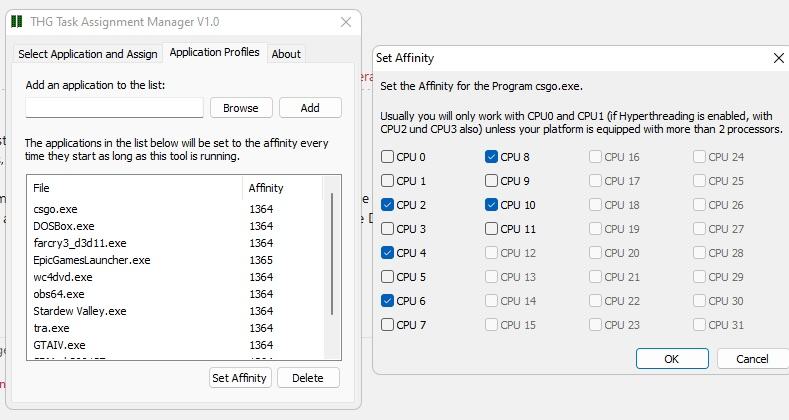The width and height of the screenshot is (789, 420).
Task: Click the THG Task Assignment Manager title icon
Action: pyautogui.click(x=17, y=22)
